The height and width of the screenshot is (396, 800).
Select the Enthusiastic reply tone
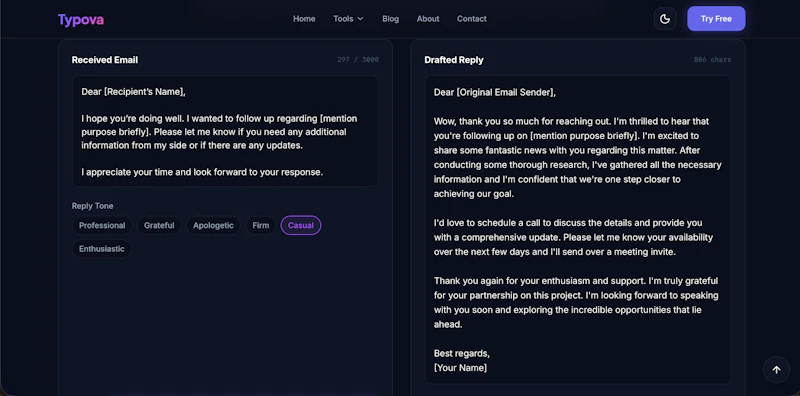coord(102,249)
